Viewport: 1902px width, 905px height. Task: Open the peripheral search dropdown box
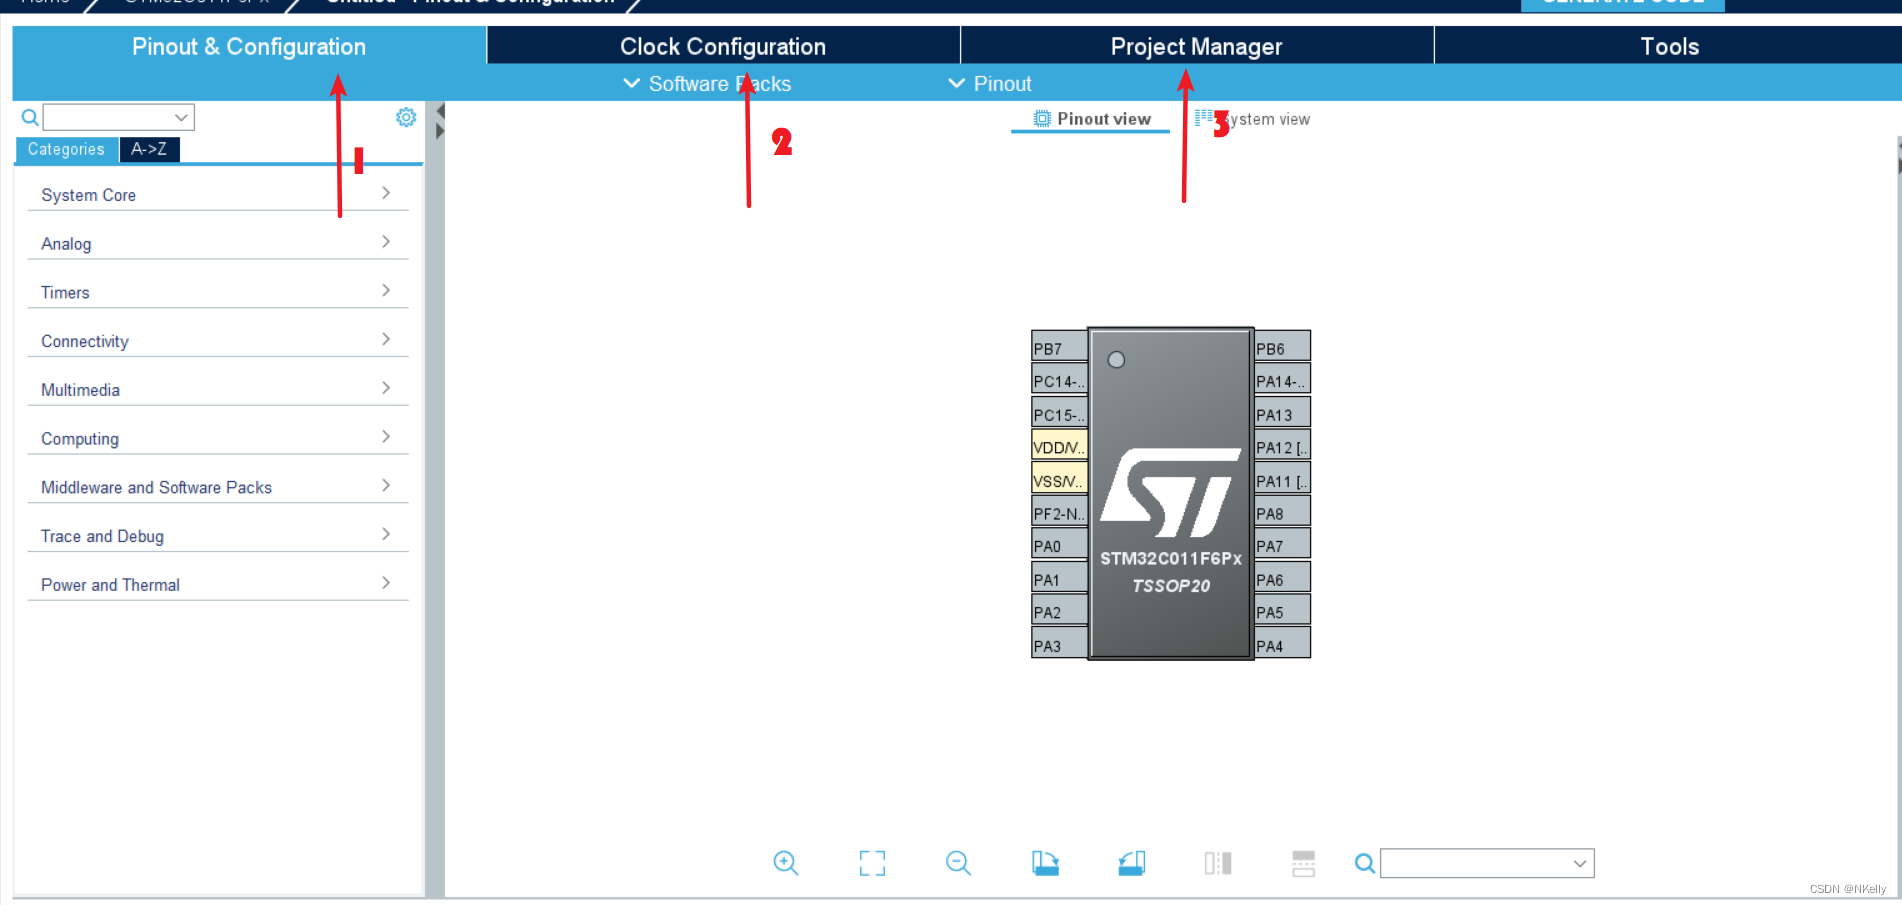119,117
